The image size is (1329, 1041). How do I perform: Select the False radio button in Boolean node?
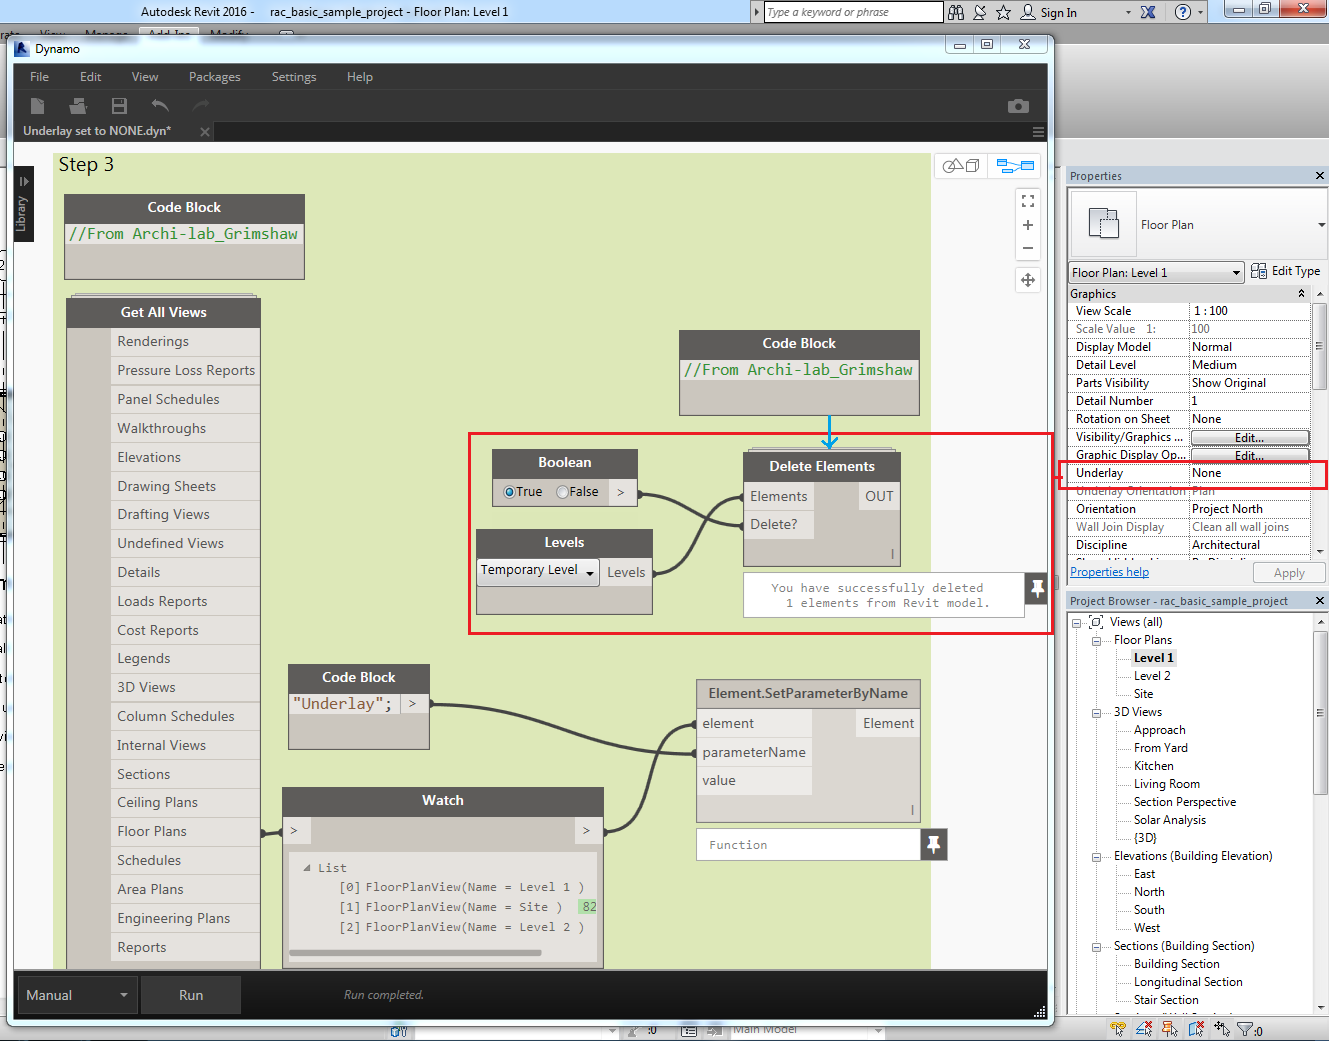coord(562,492)
